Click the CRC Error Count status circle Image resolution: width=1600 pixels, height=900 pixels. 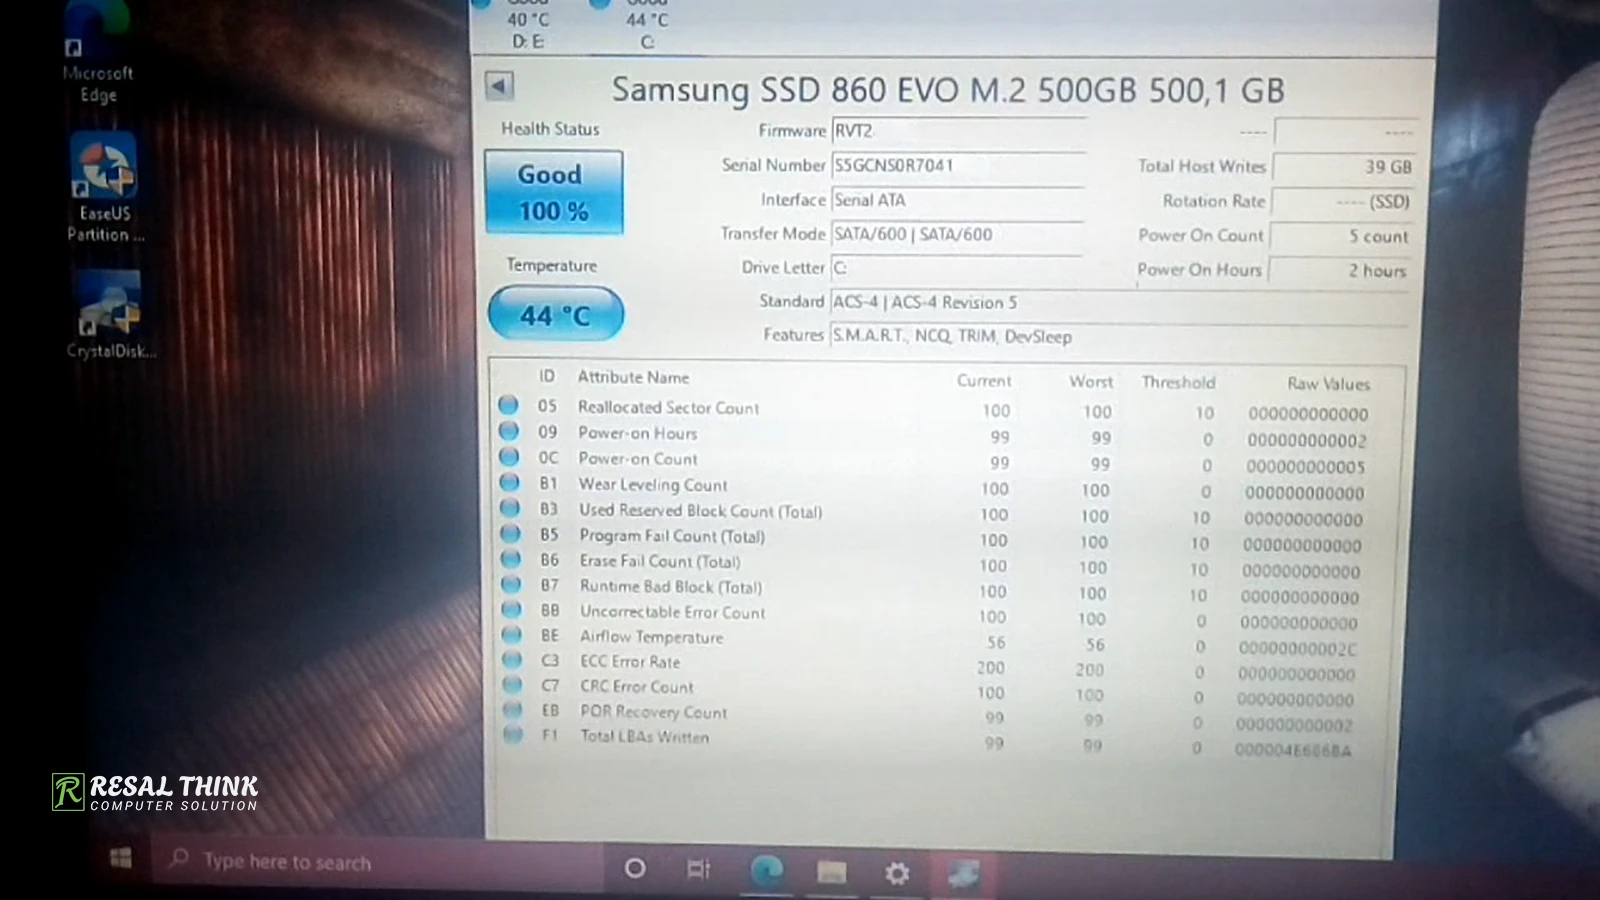tap(513, 684)
